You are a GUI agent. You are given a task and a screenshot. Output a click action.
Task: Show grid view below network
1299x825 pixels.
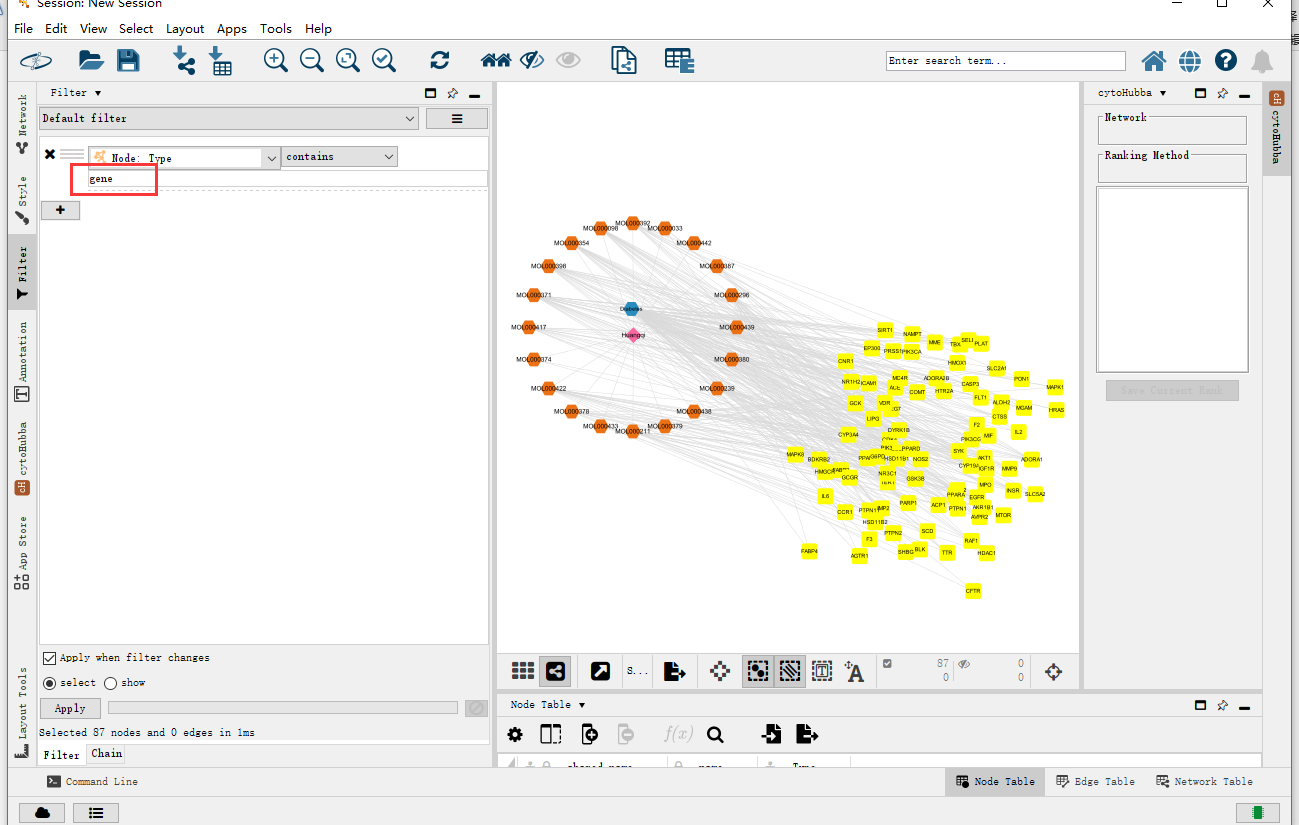tap(523, 671)
